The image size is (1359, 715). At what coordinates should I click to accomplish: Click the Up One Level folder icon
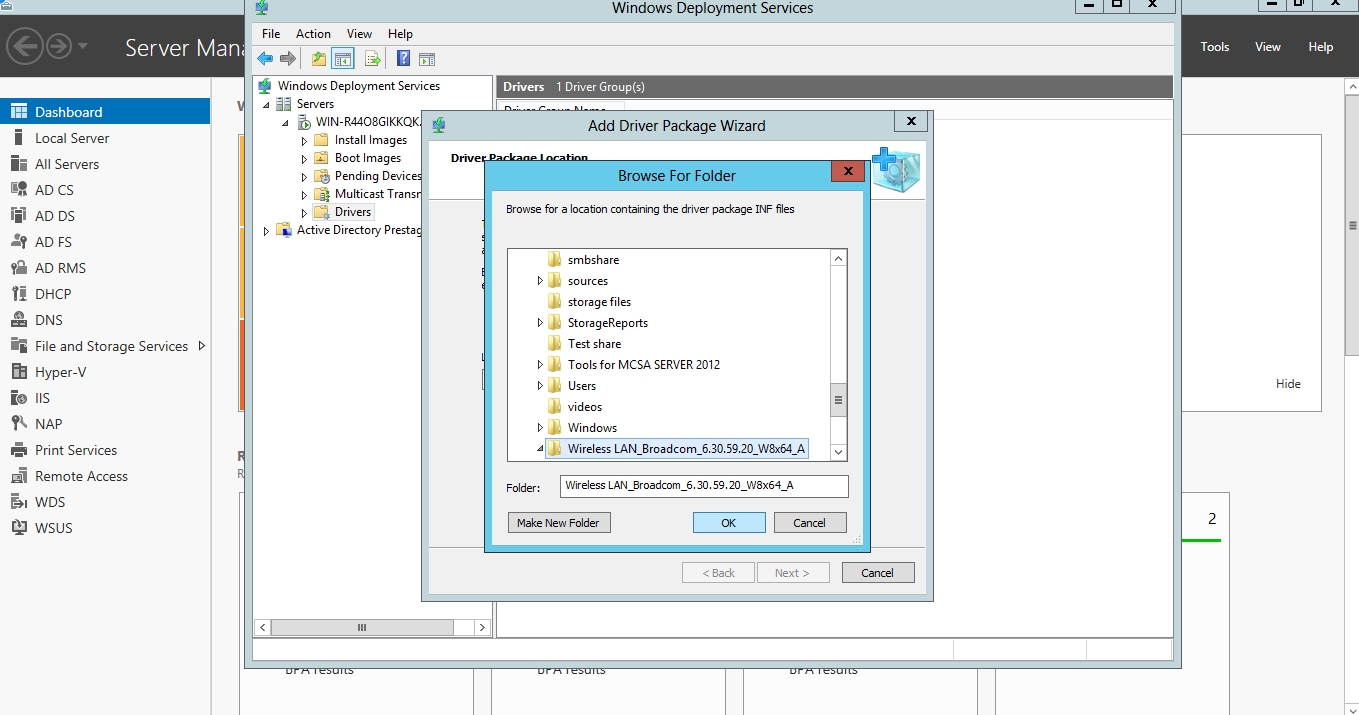318,59
